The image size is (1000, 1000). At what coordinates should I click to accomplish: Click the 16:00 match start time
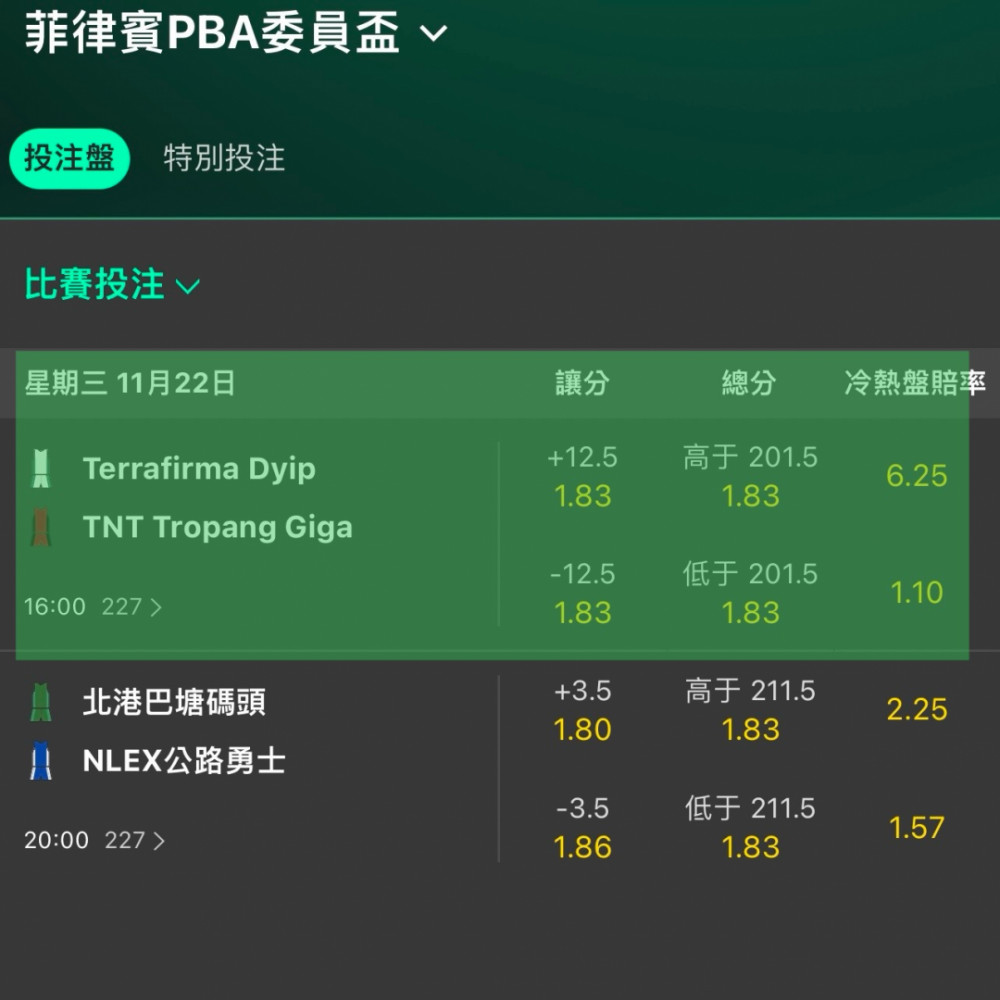coord(55,607)
